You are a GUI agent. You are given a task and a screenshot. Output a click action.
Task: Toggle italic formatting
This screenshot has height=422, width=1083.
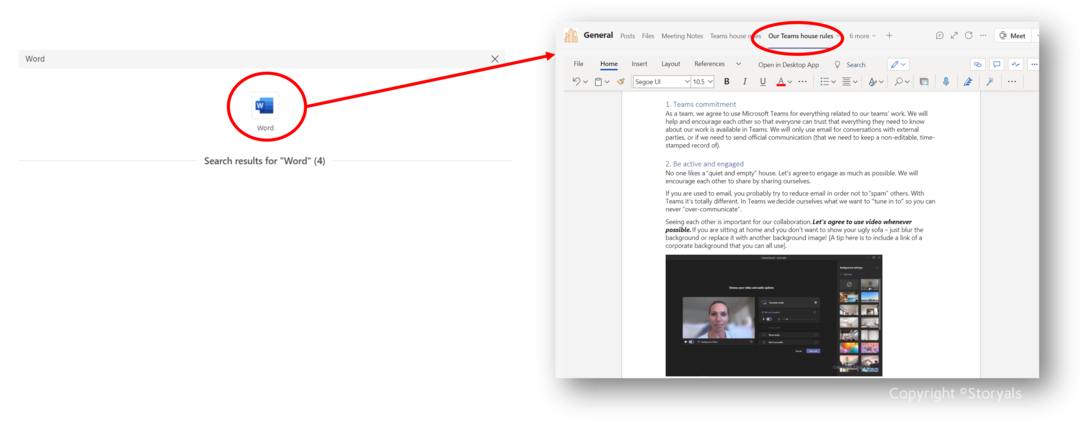[745, 81]
